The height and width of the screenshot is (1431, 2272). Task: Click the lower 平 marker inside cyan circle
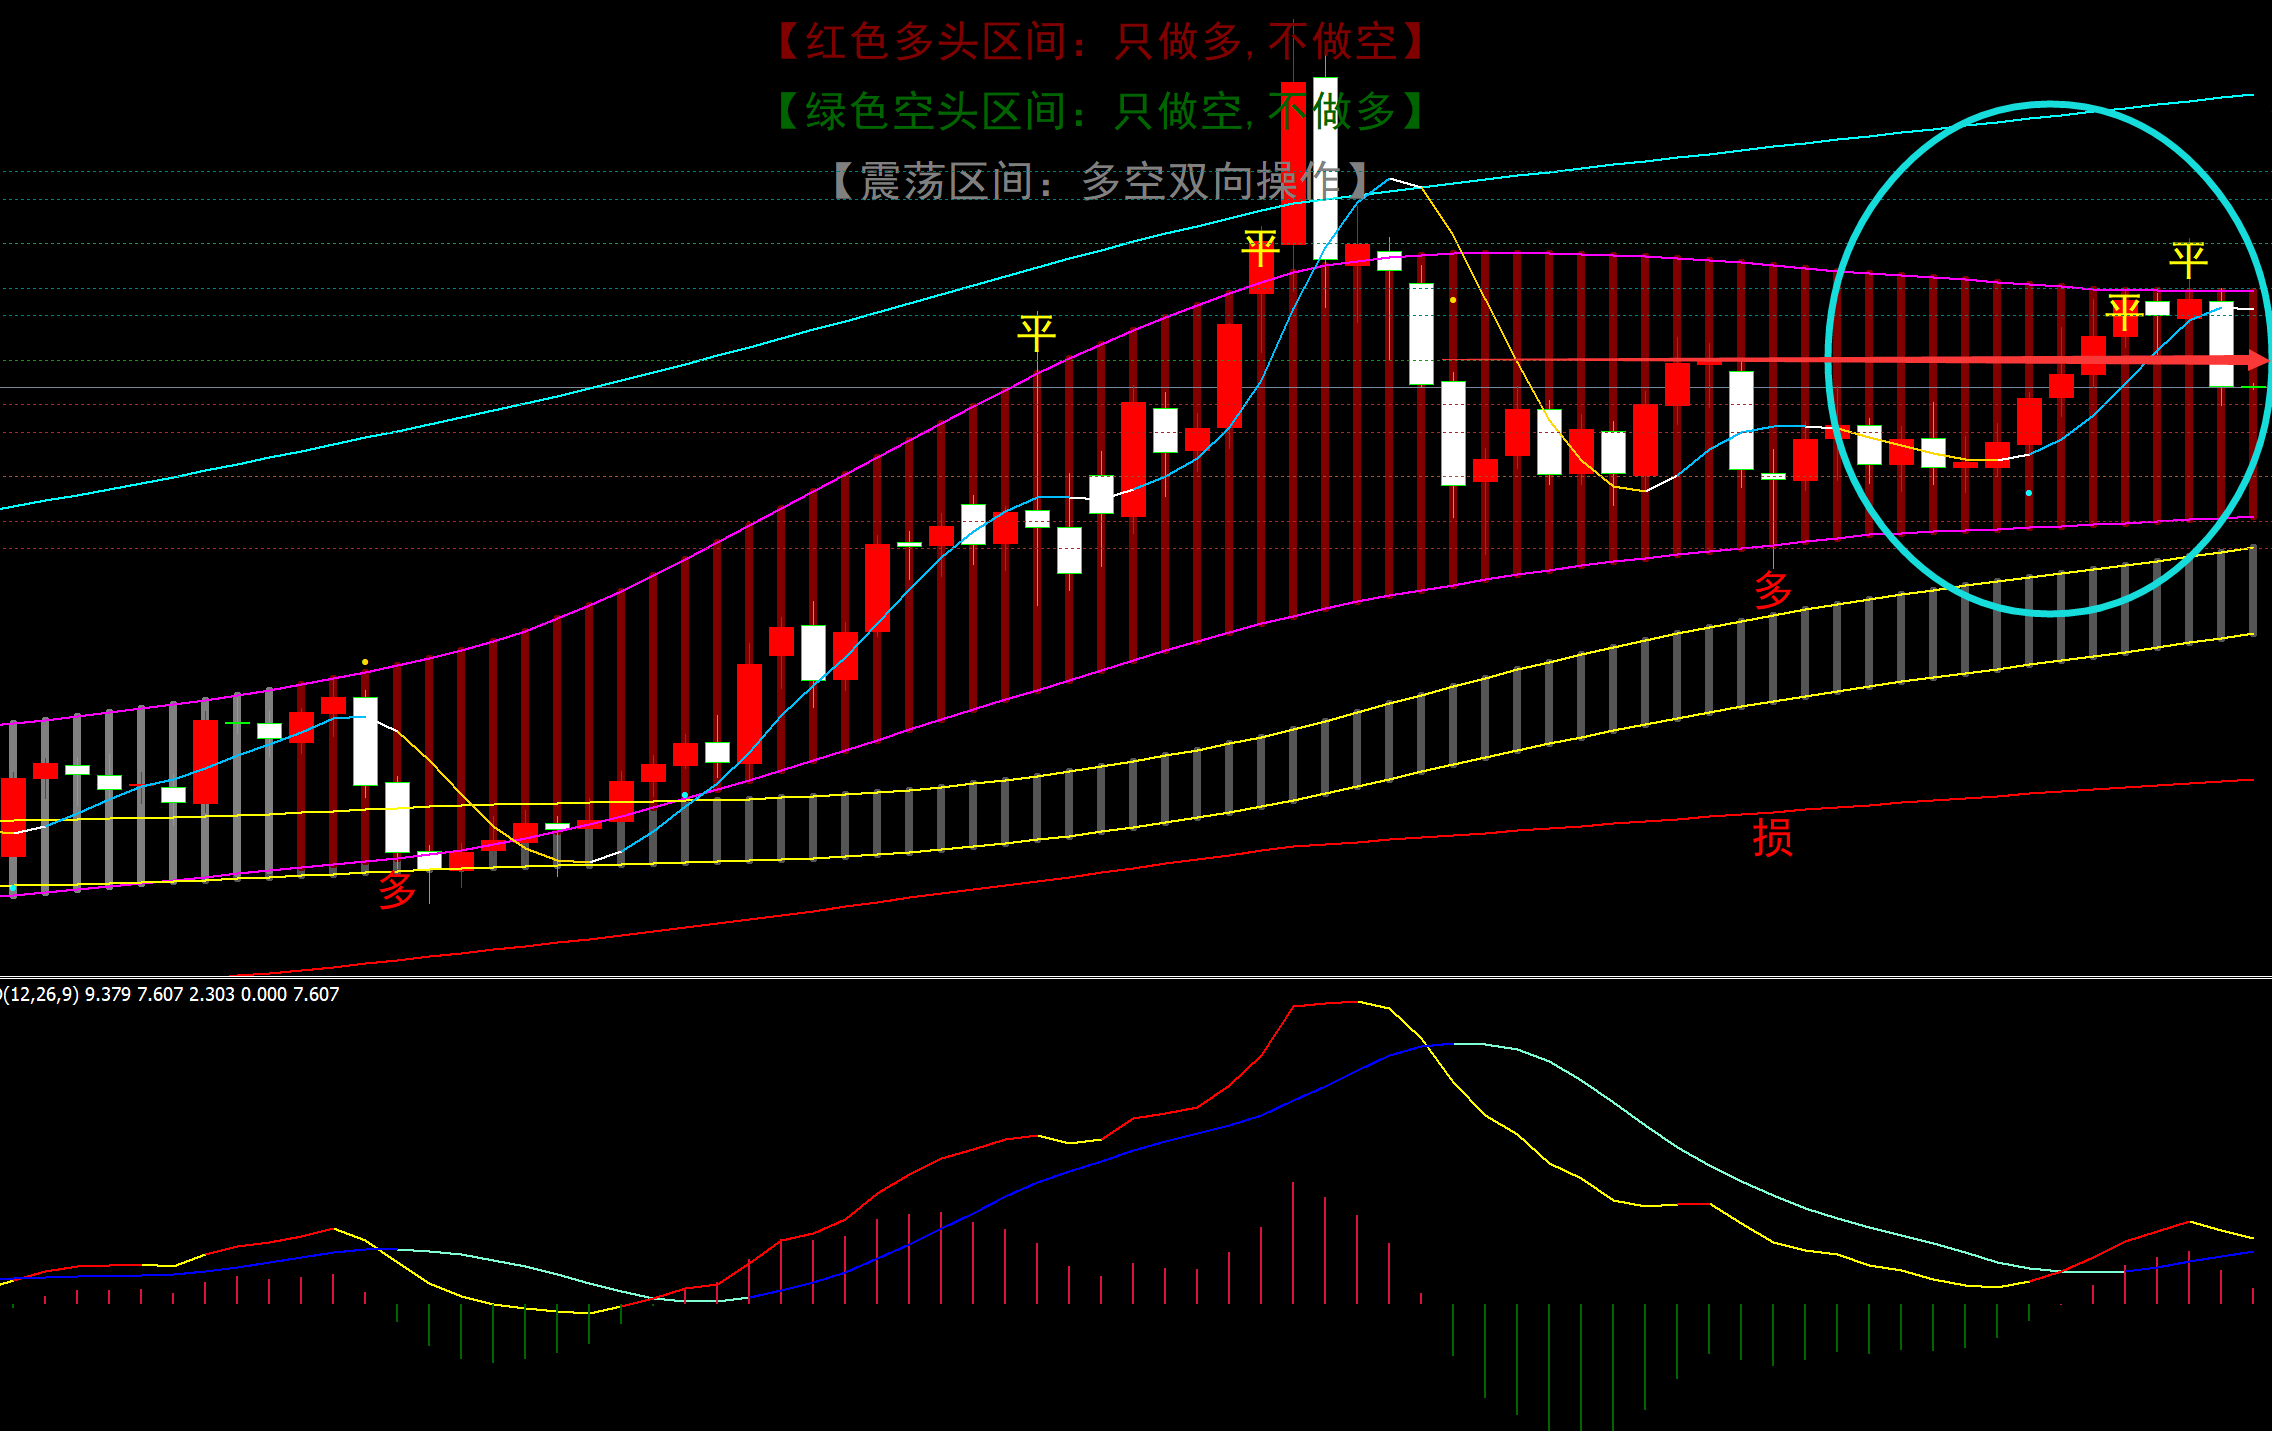(2124, 312)
